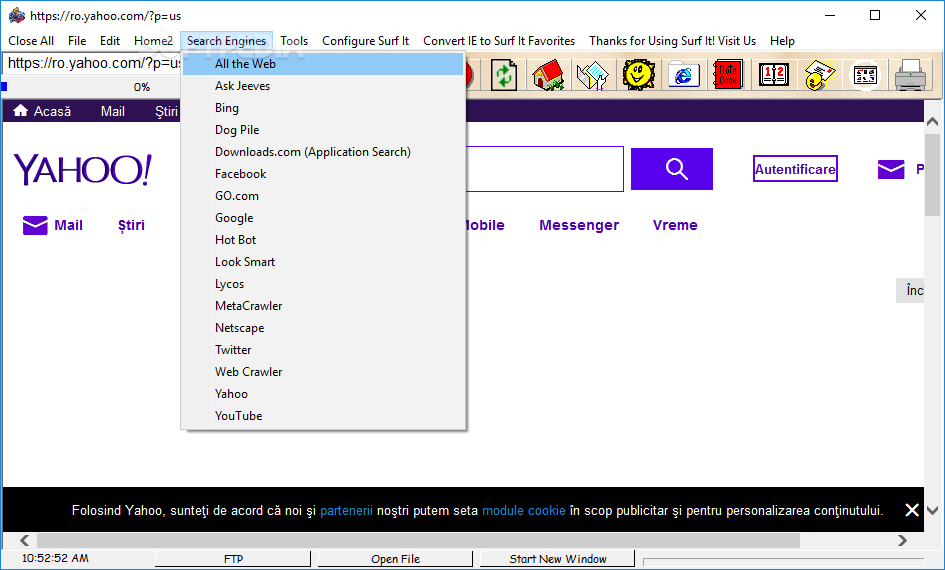
Task: Click the Autentificare sign-in button
Action: tap(795, 169)
